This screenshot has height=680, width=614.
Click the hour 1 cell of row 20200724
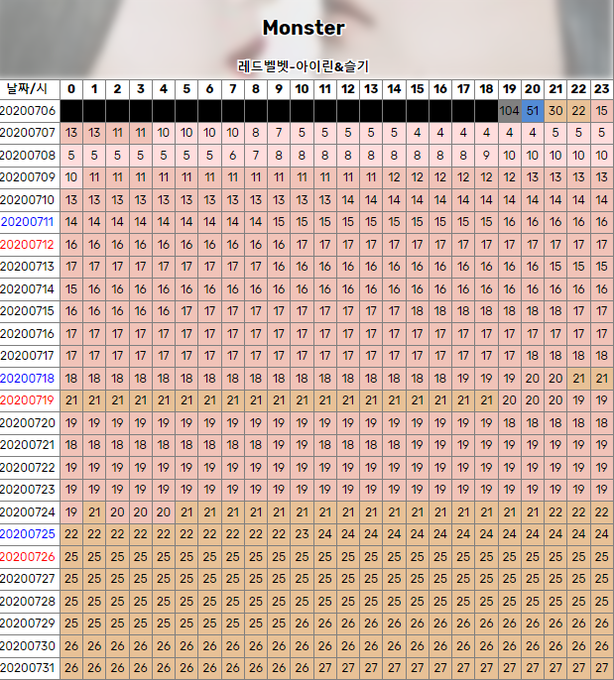tap(94, 512)
